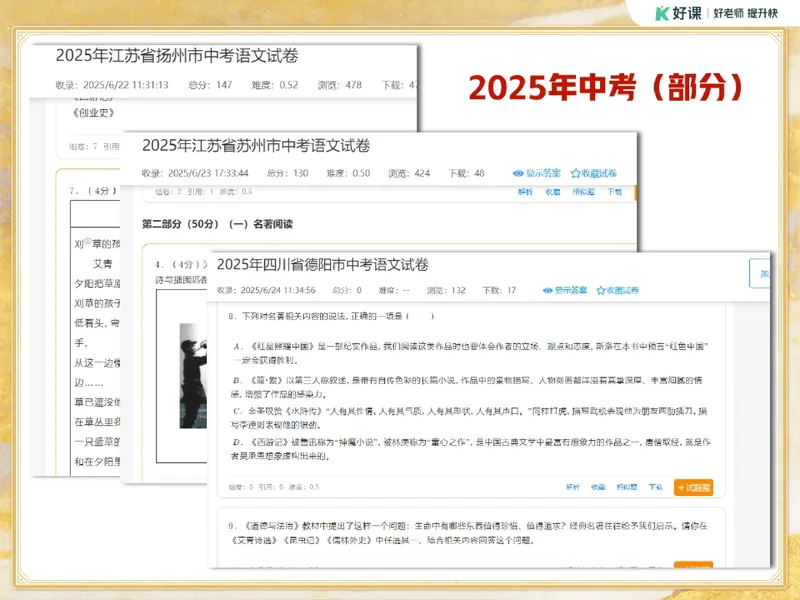
Task: Click the performer photo in Suzhou question 4
Action: [193, 376]
